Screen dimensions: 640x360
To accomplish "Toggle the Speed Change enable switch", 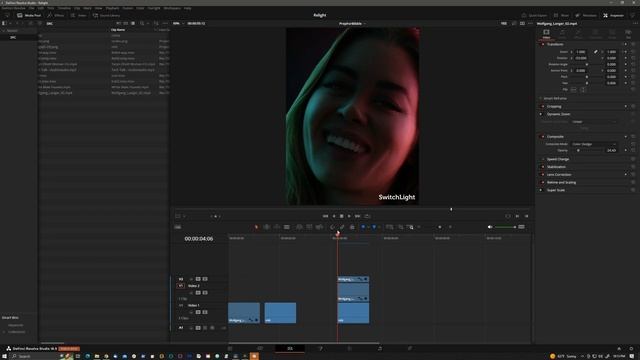I will pyautogui.click(x=543, y=159).
